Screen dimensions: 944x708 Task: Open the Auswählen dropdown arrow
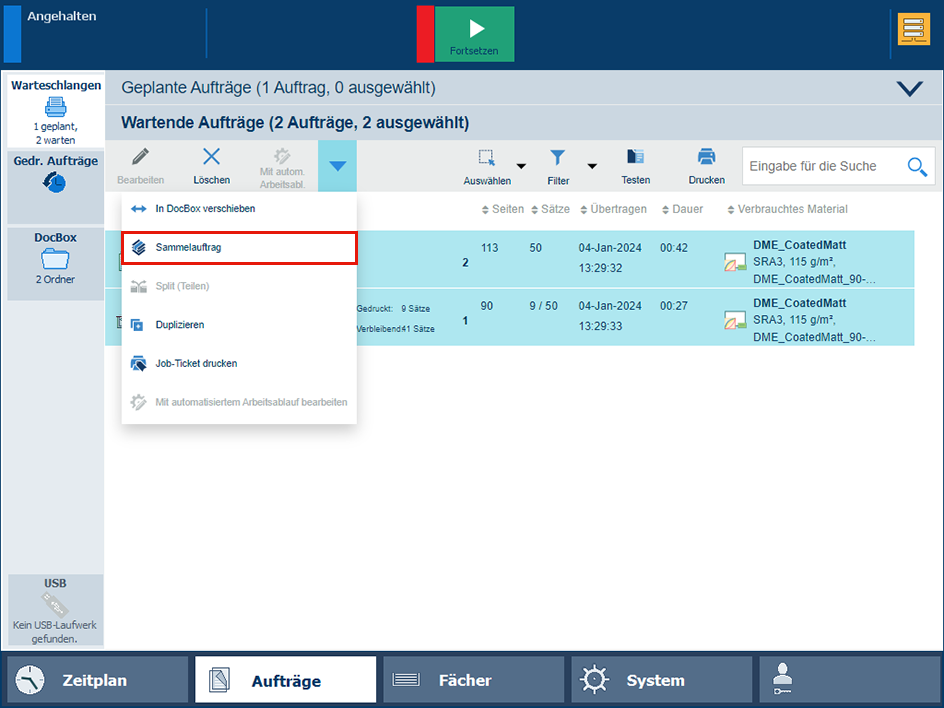521,166
